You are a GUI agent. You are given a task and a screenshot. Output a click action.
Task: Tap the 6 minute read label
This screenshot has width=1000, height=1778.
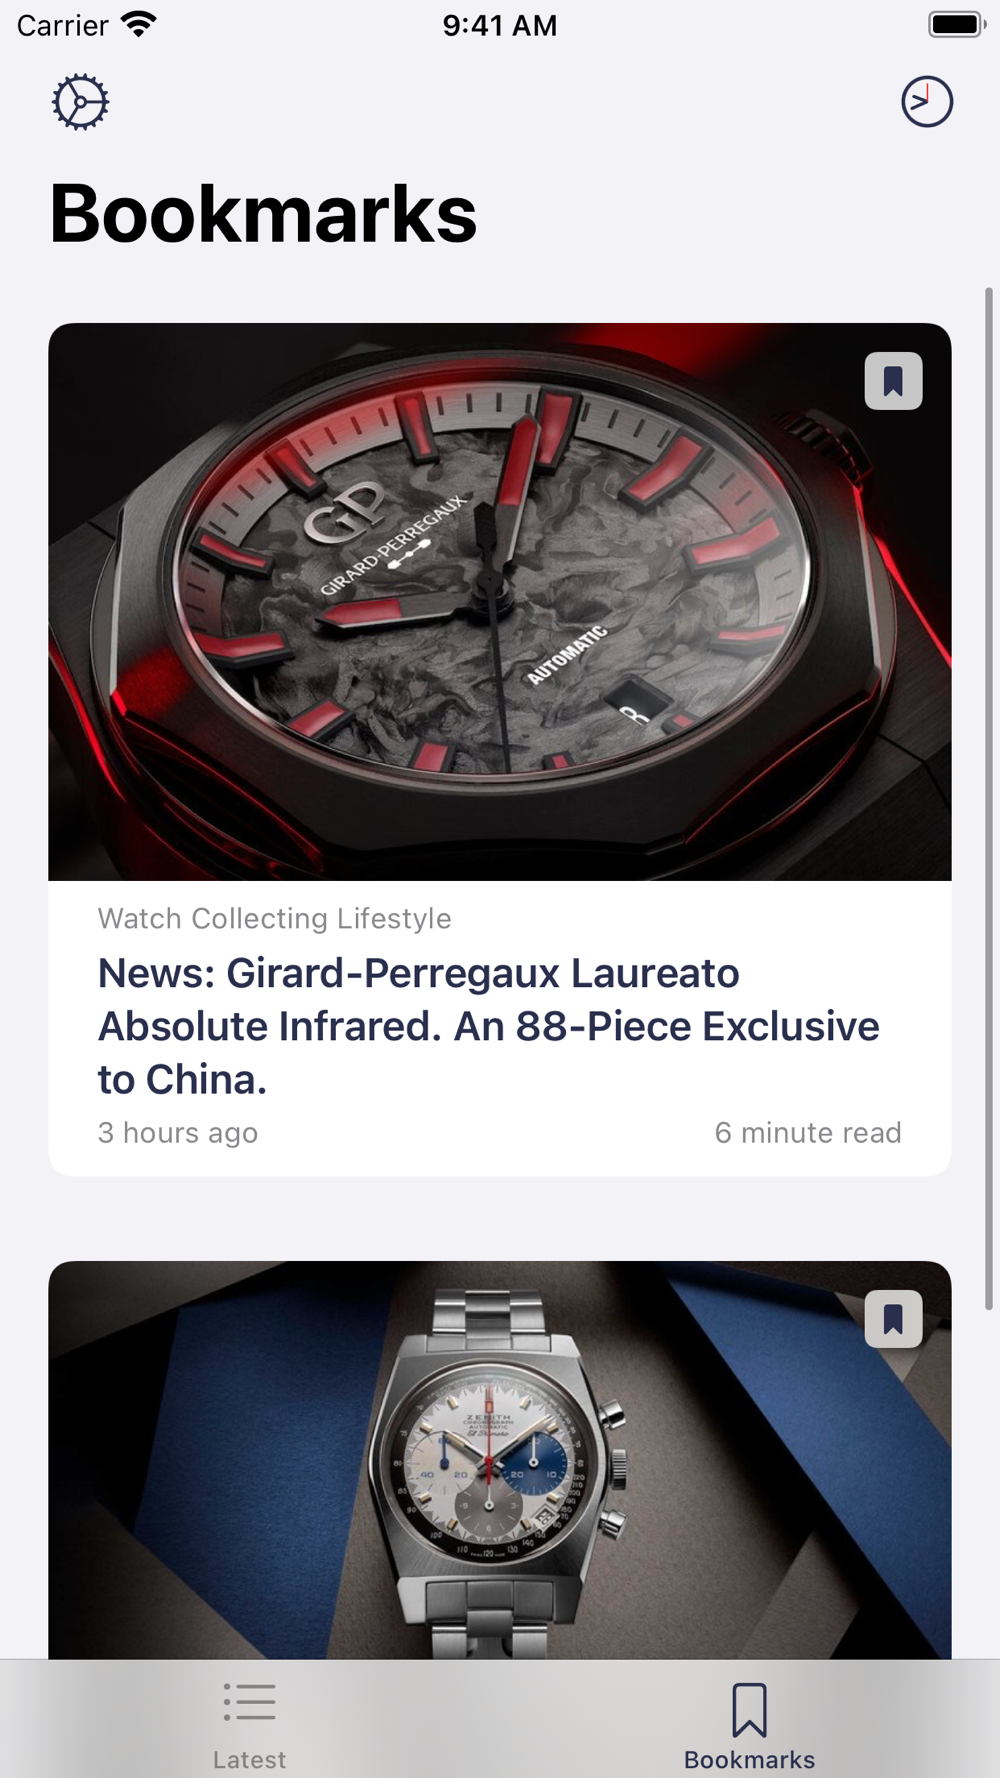808,1132
